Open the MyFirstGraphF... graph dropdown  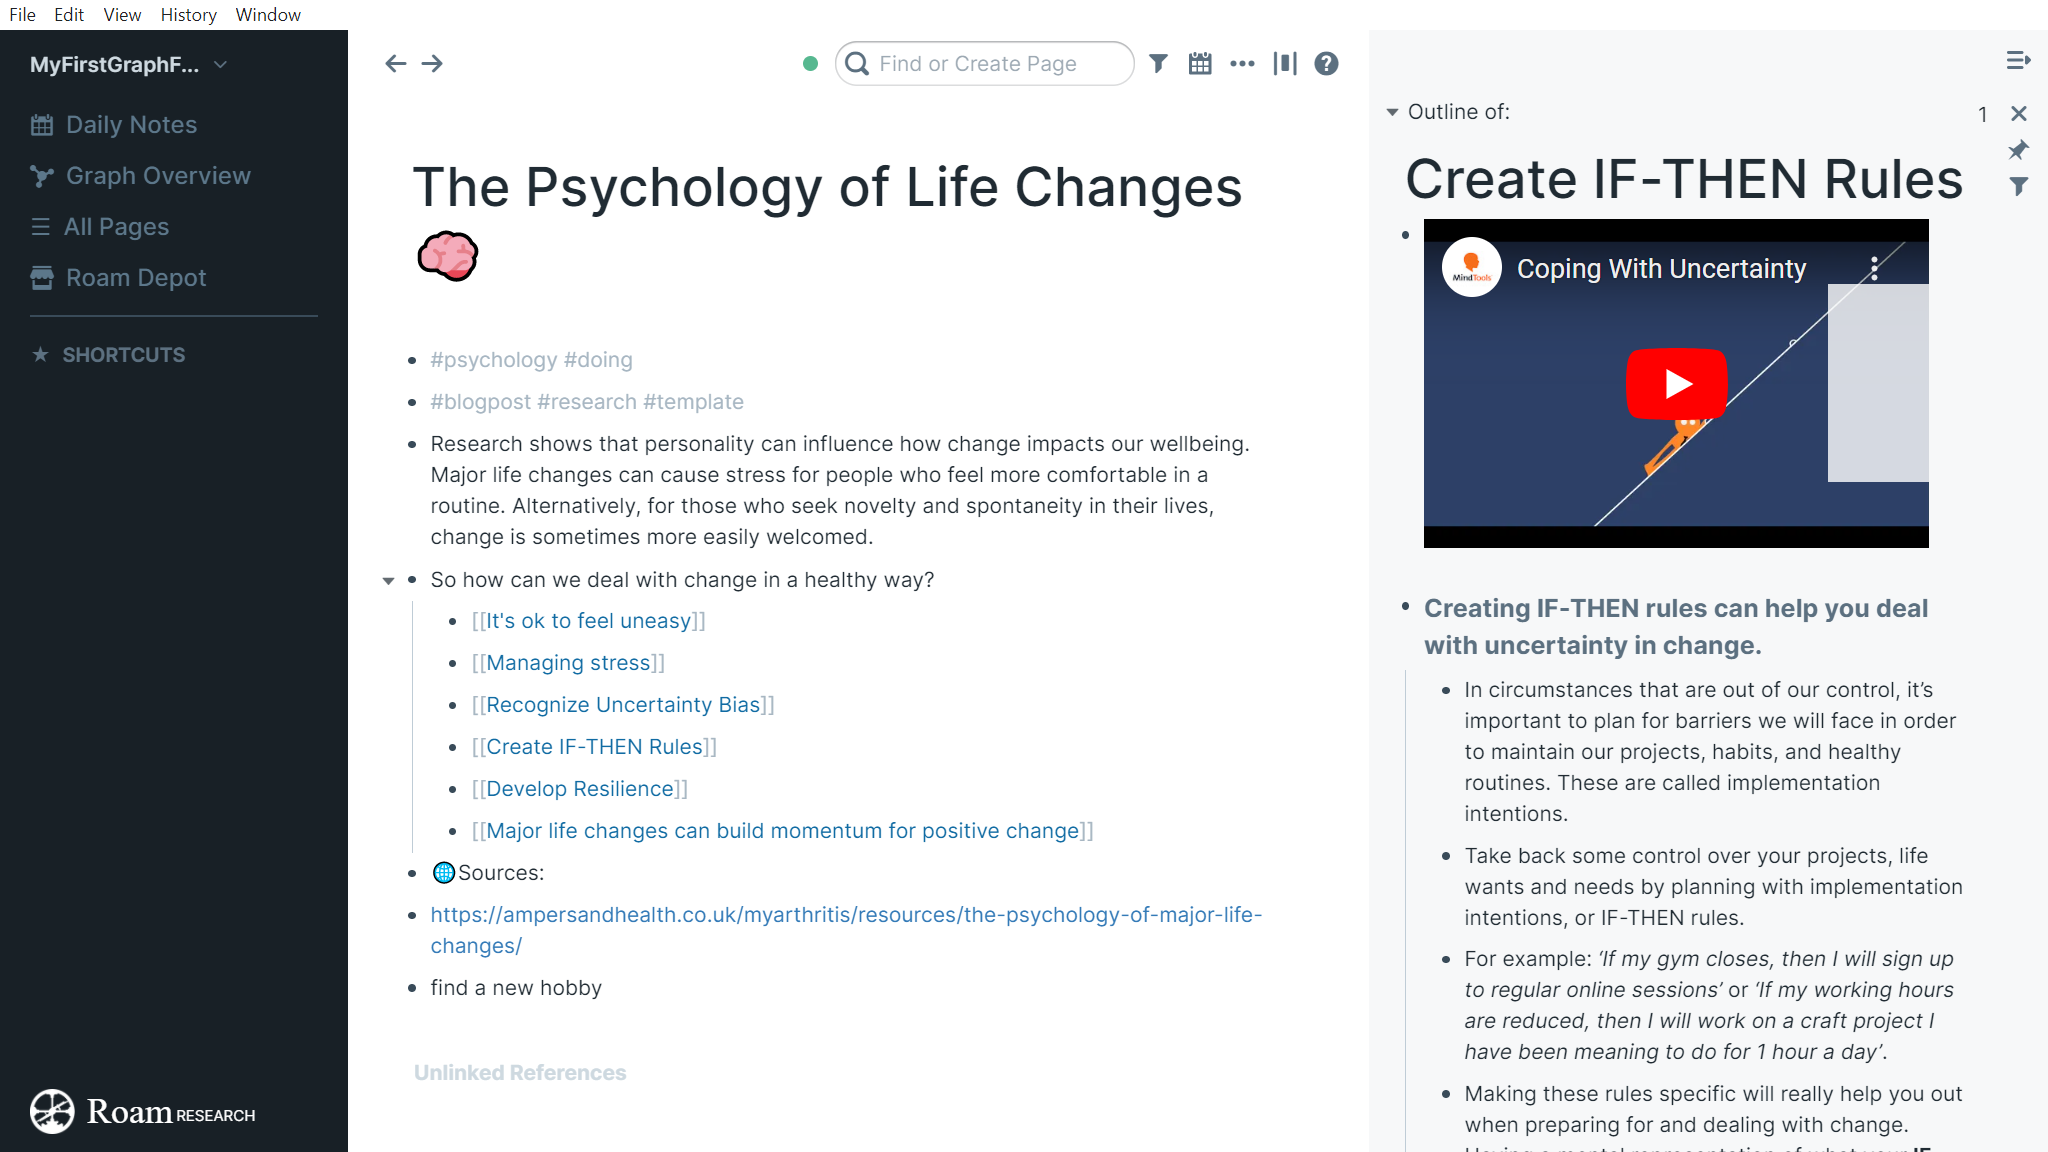(129, 65)
